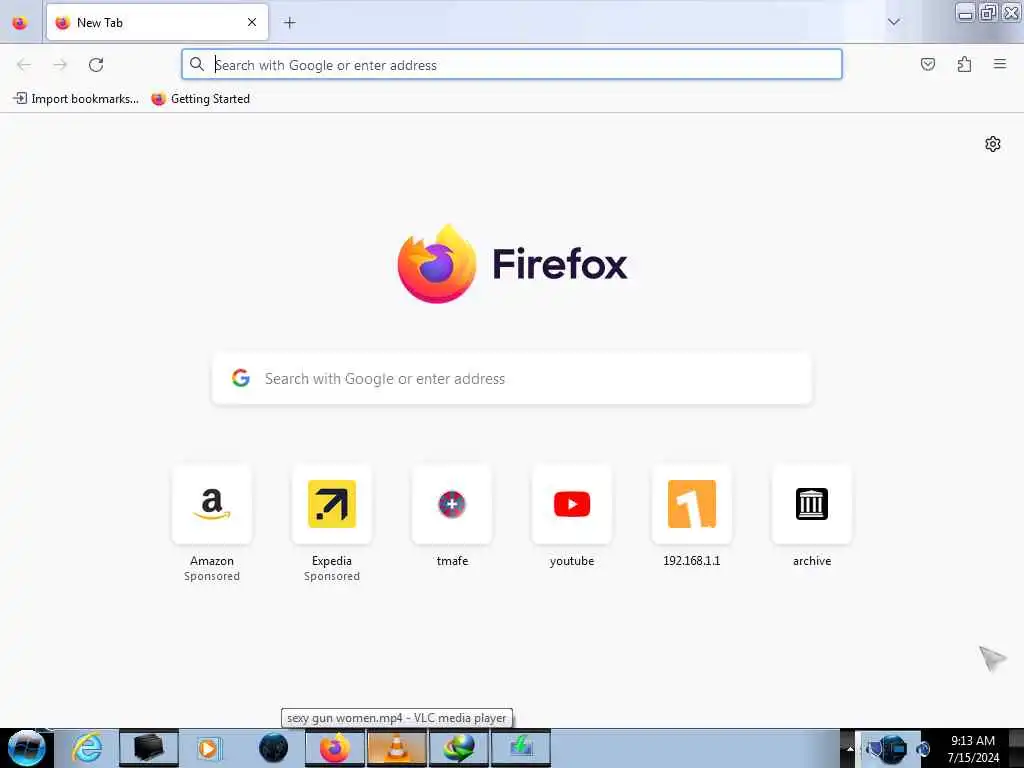1024x768 pixels.
Task: Launch Internet Explorer from the taskbar
Action: [x=88, y=748]
